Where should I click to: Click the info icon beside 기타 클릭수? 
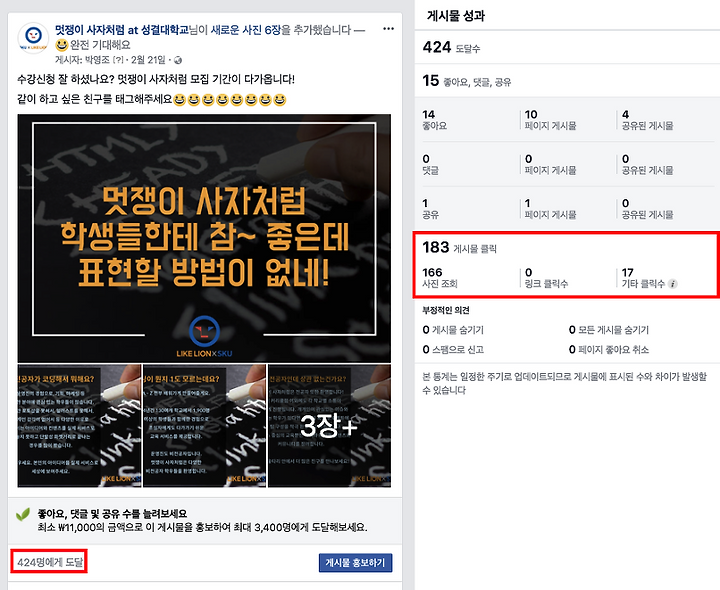(x=672, y=284)
